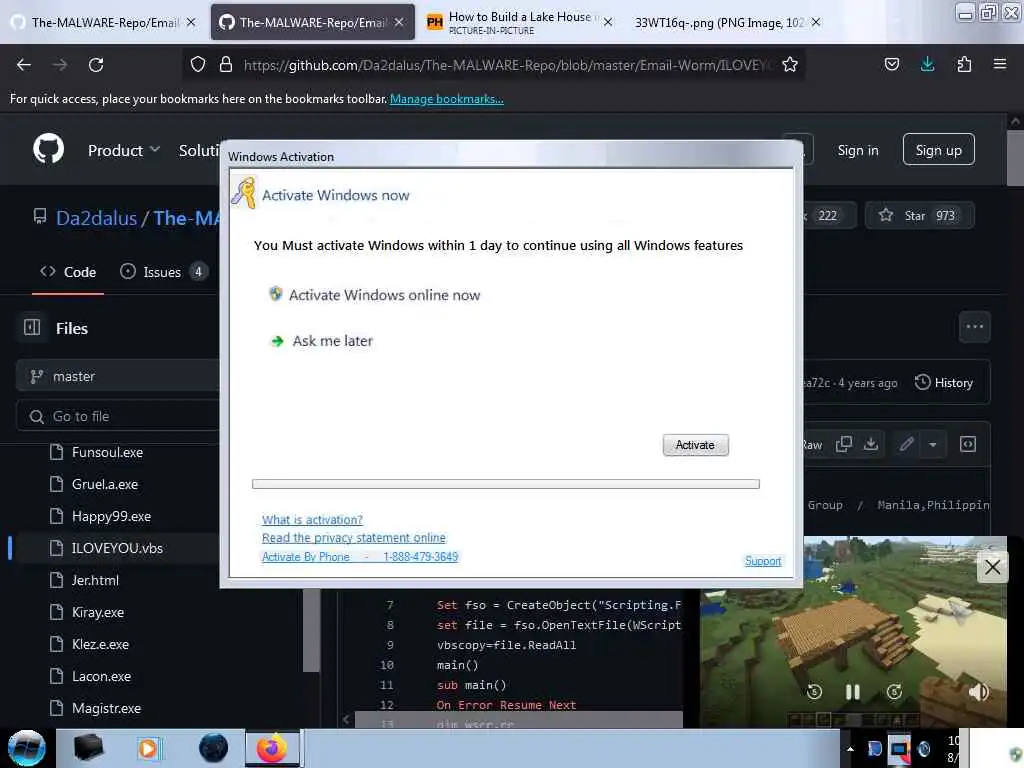Switch to the first The-MALWARE-Repo tab
Image resolution: width=1024 pixels, height=768 pixels.
point(103,22)
